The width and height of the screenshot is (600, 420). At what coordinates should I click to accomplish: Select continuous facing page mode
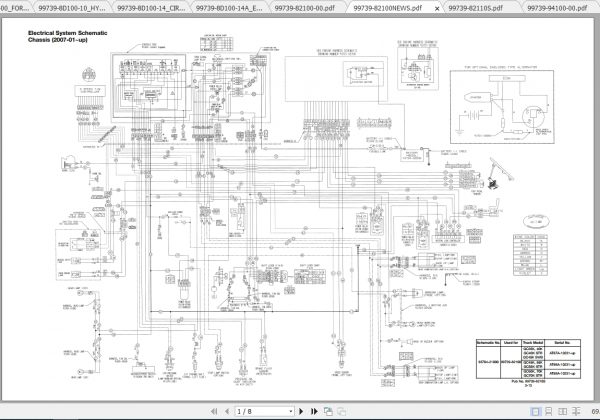pos(576,412)
